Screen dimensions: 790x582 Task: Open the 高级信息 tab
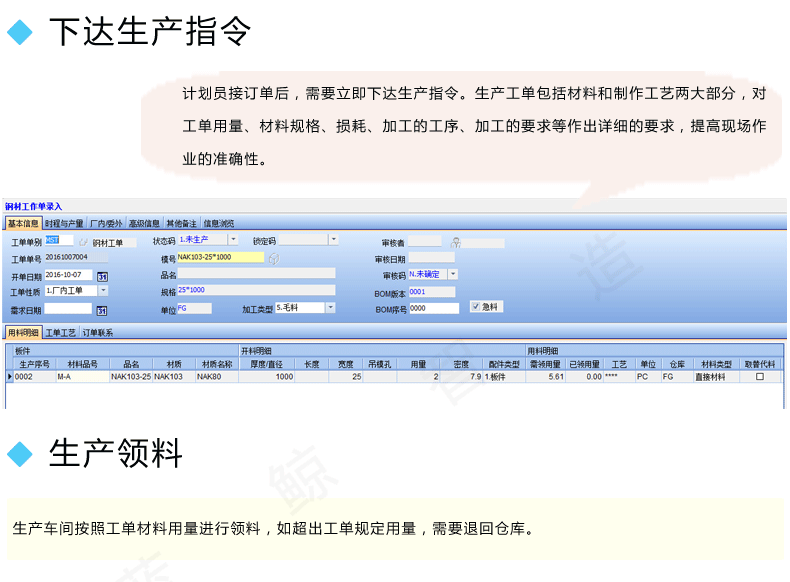(x=144, y=223)
